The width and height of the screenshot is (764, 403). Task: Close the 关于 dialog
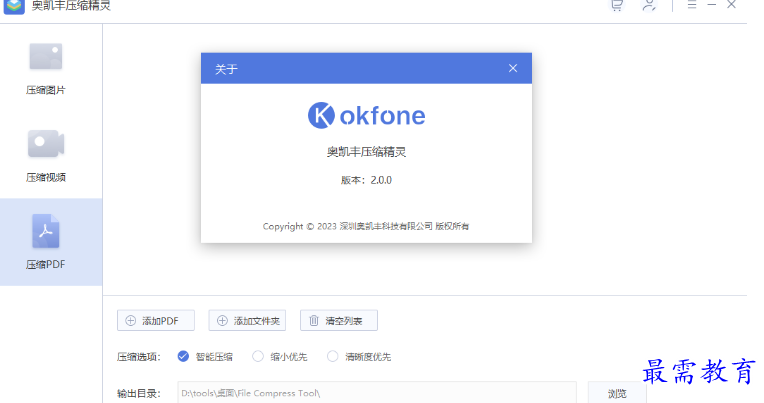[513, 68]
